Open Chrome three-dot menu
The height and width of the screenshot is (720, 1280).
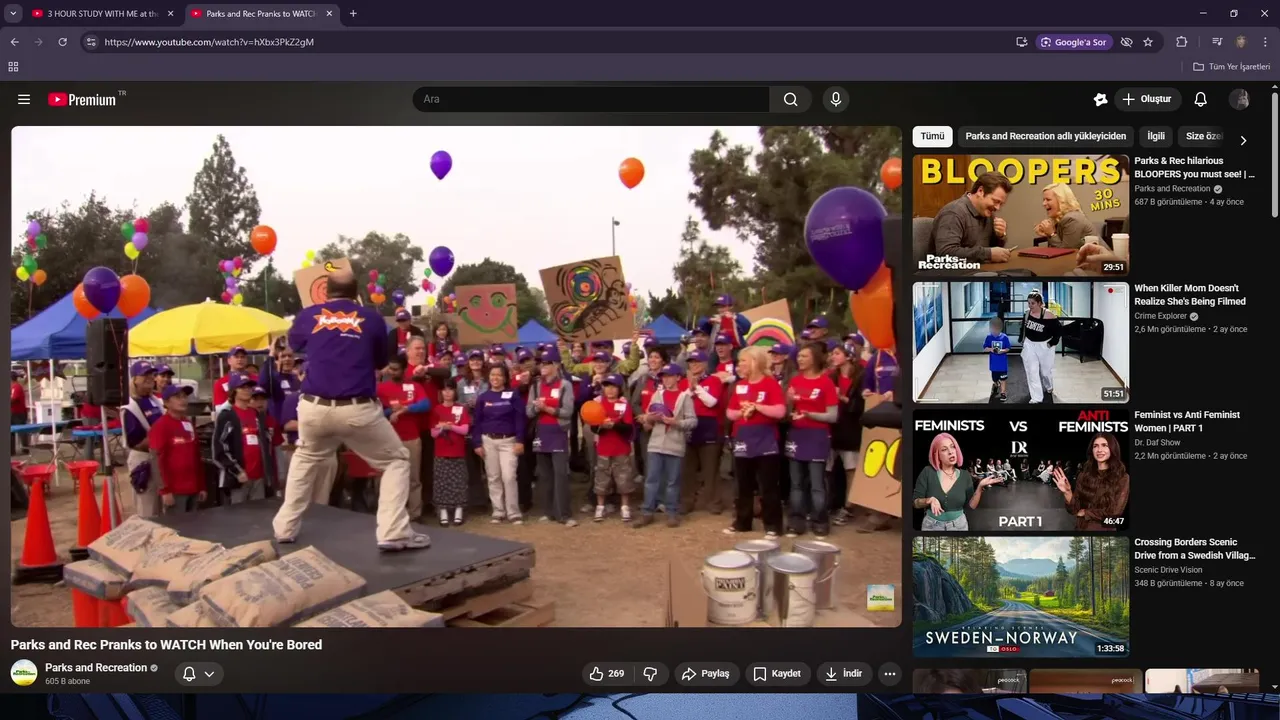pyautogui.click(x=1265, y=42)
